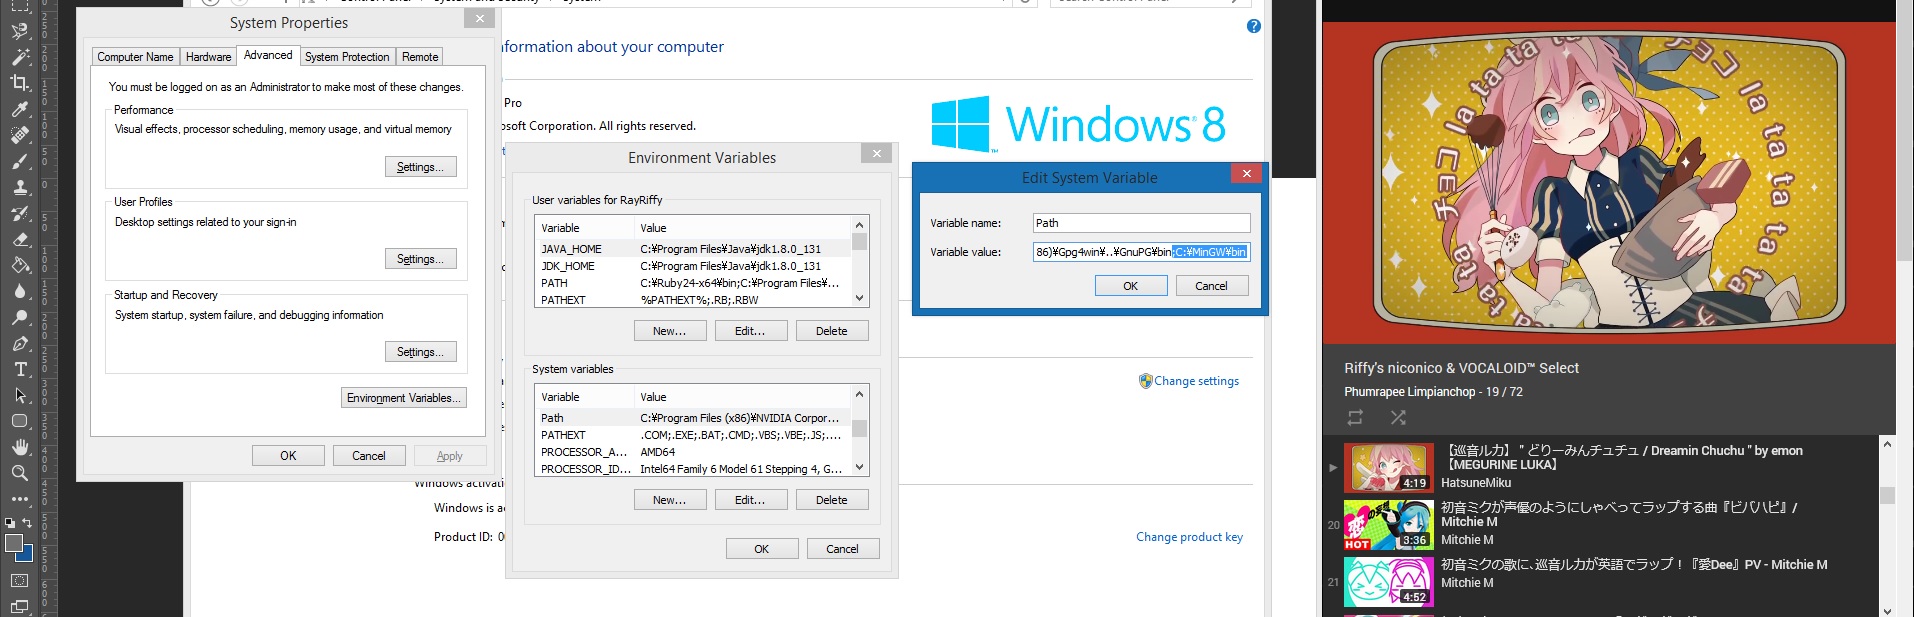Click Cancel in Edit System Variable dialog
1914x617 pixels.
click(1212, 286)
